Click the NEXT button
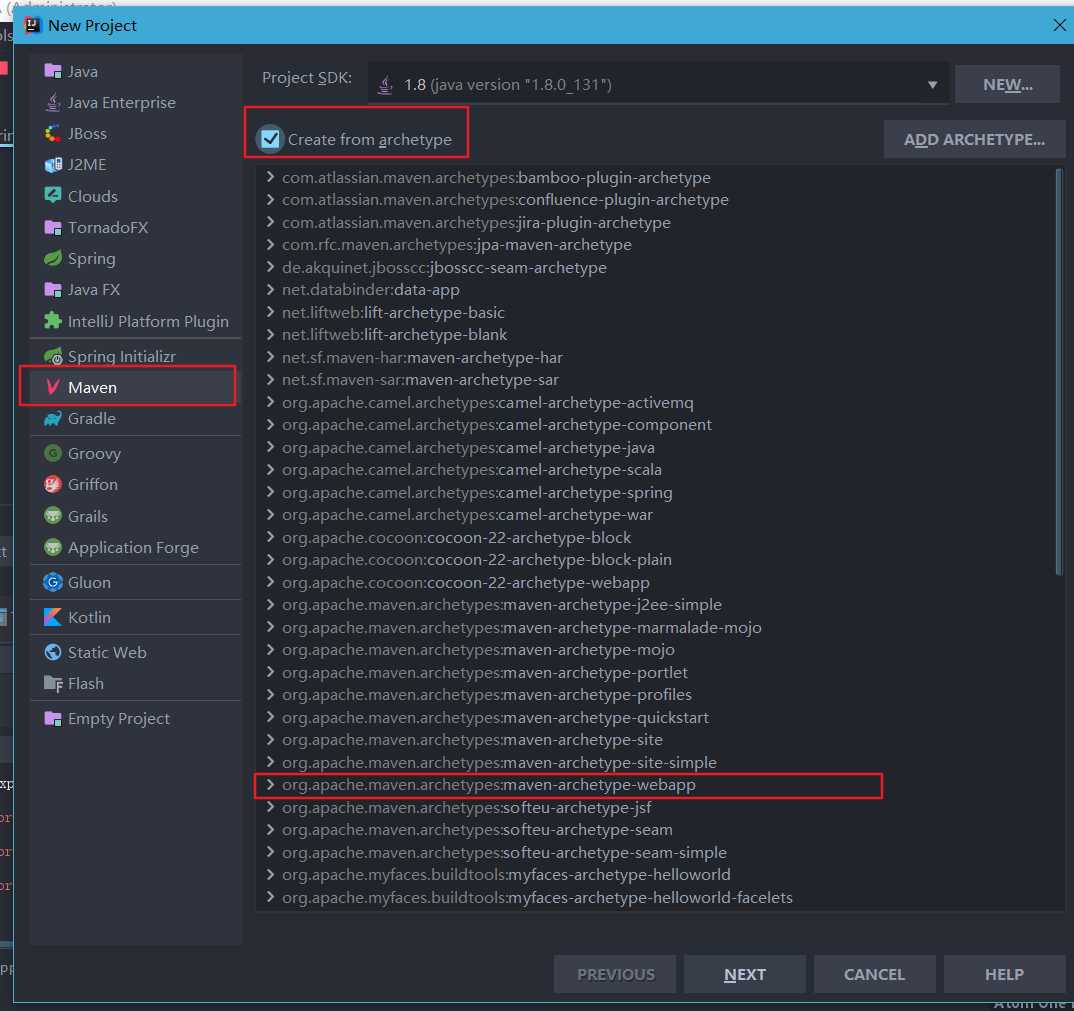This screenshot has width=1074, height=1011. point(745,974)
